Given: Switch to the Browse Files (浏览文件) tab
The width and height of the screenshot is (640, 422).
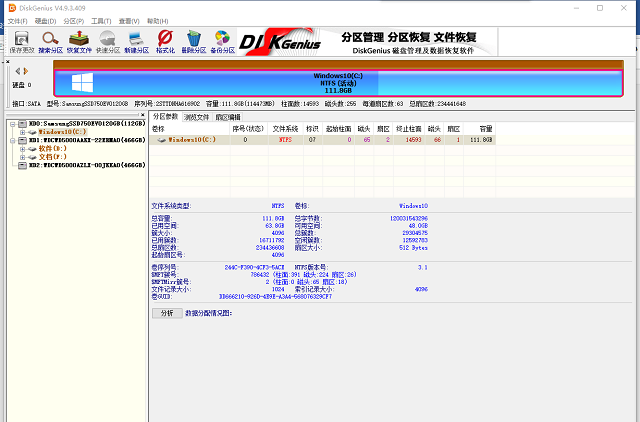Looking at the screenshot, I should pos(196,117).
